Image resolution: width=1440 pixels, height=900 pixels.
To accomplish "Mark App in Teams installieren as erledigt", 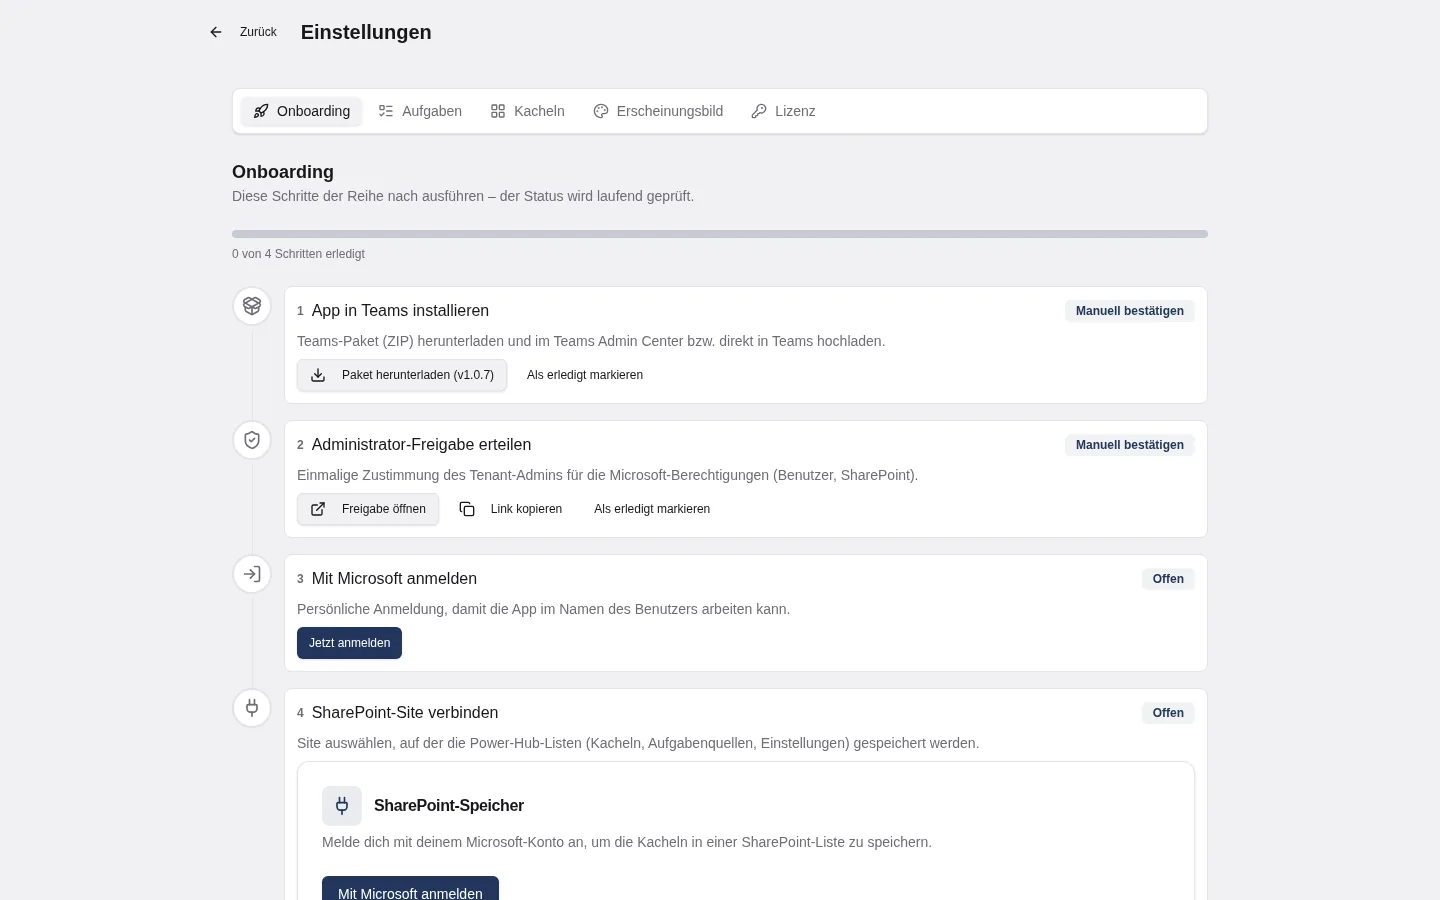I will coord(585,375).
